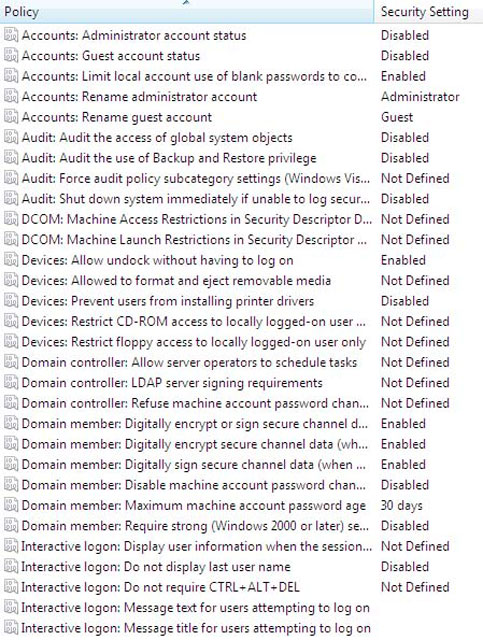Select icon for LDAP server signing requirements
The image size is (483, 640).
pyautogui.click(x=11, y=383)
